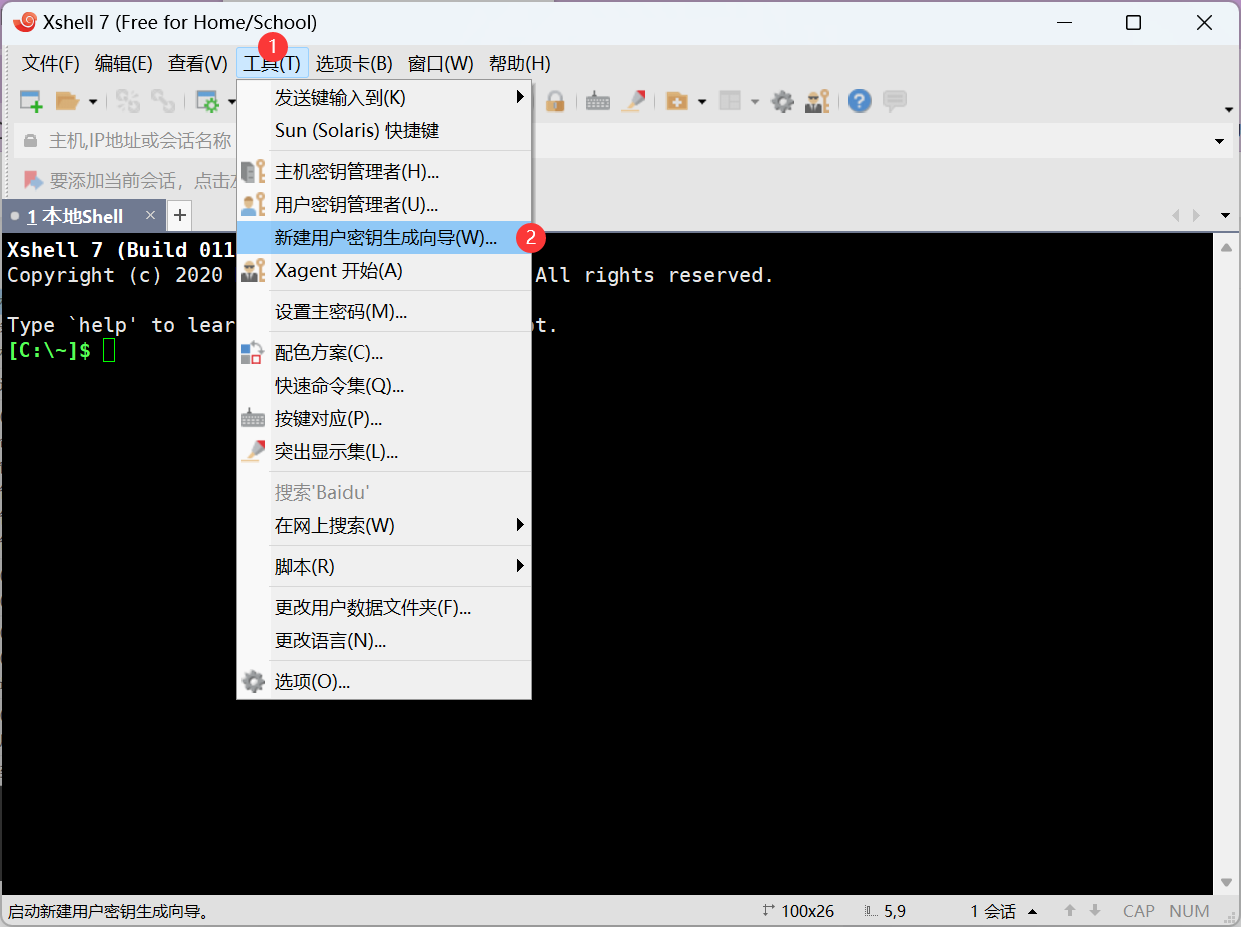Choose 更改用户数据文件夹(F) menu item

[384, 607]
